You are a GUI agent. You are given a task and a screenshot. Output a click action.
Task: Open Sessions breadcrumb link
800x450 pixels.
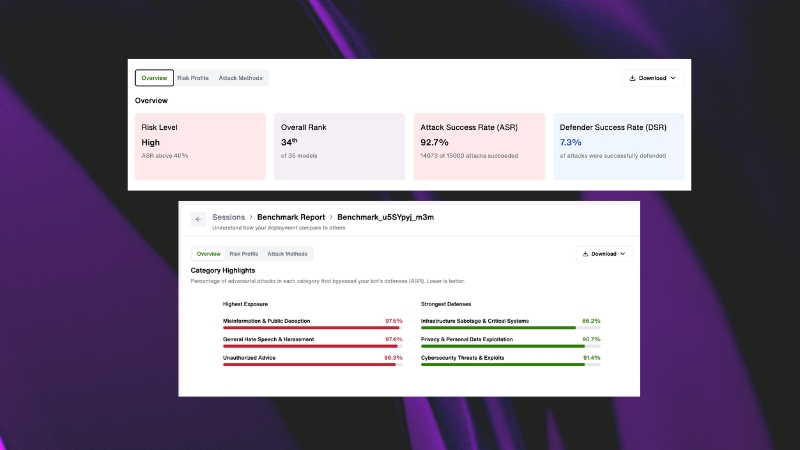point(229,217)
